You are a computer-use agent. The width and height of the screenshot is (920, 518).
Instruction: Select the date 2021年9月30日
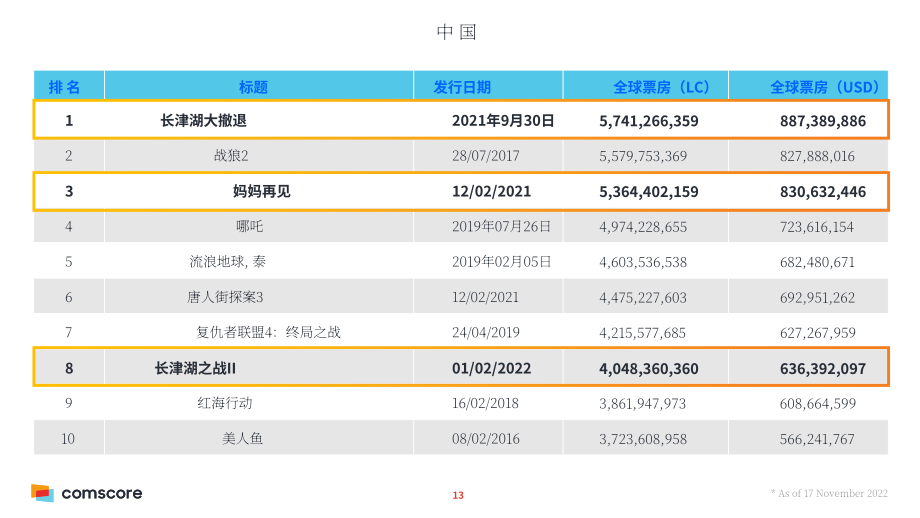pos(503,121)
